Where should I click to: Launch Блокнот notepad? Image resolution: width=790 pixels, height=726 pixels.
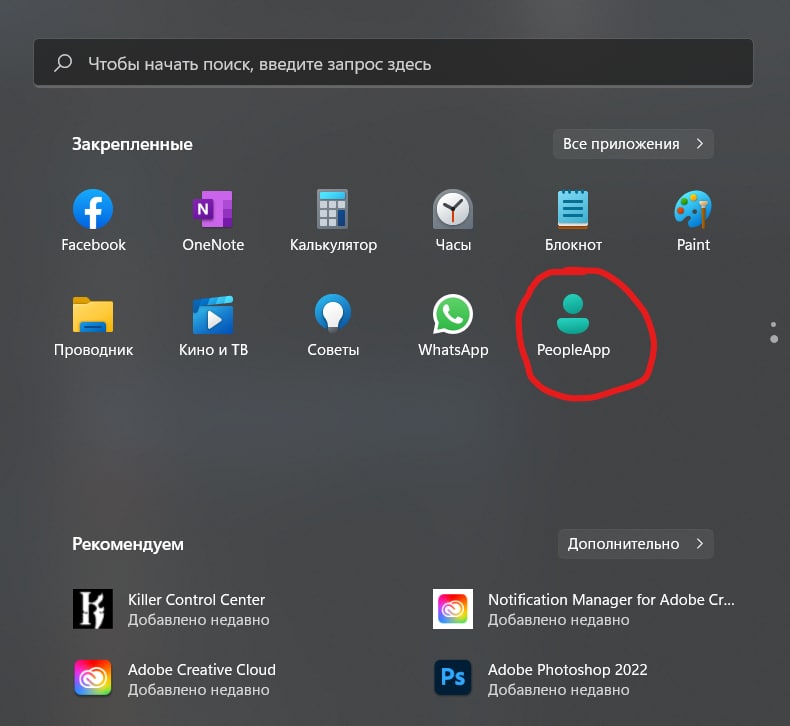[x=573, y=210]
